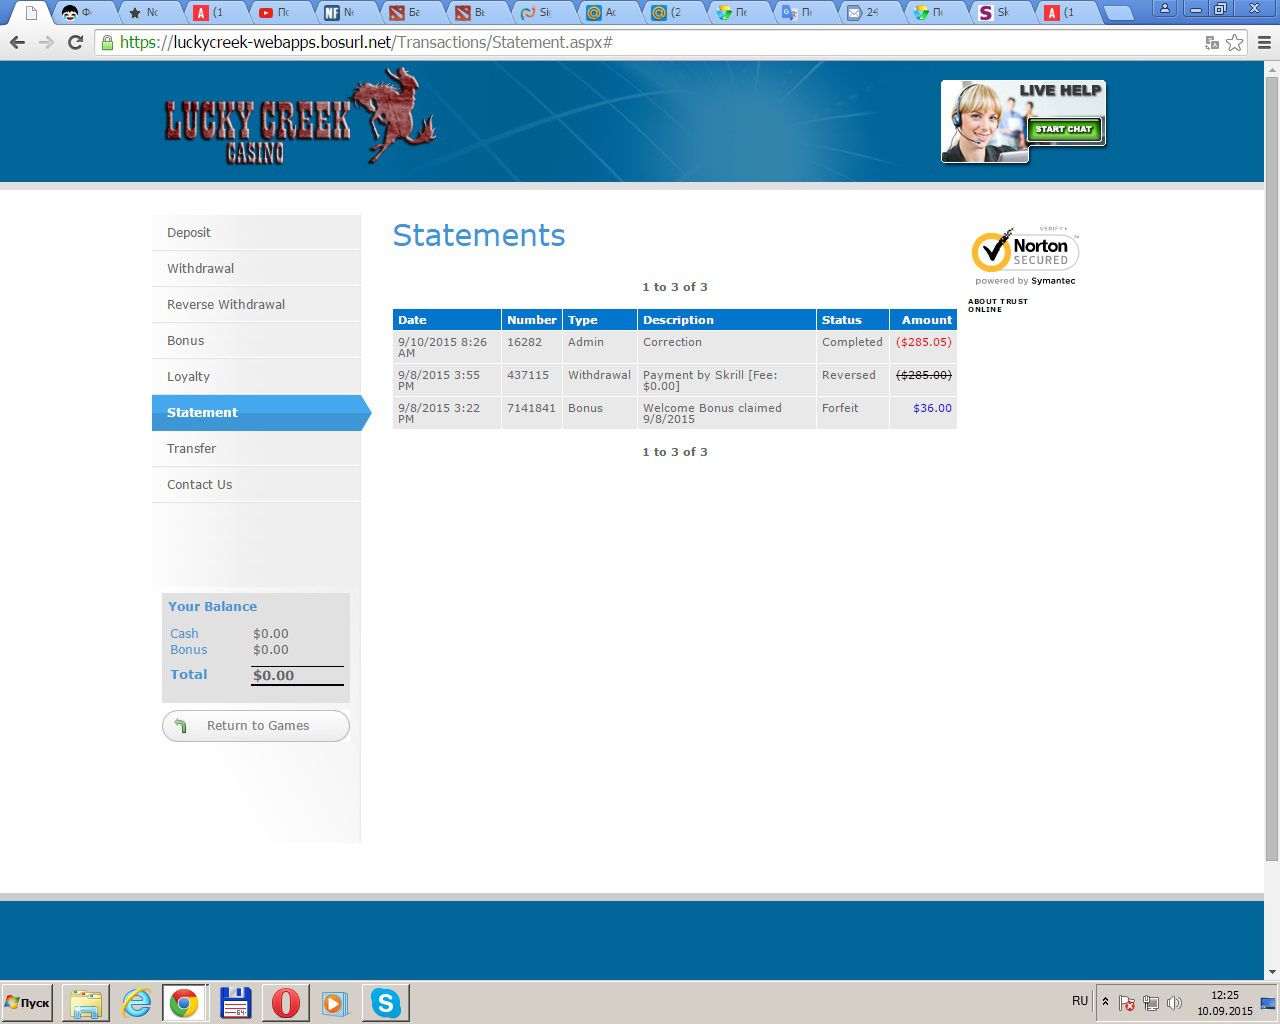
Task: Click the browser back arrow
Action: [17, 43]
